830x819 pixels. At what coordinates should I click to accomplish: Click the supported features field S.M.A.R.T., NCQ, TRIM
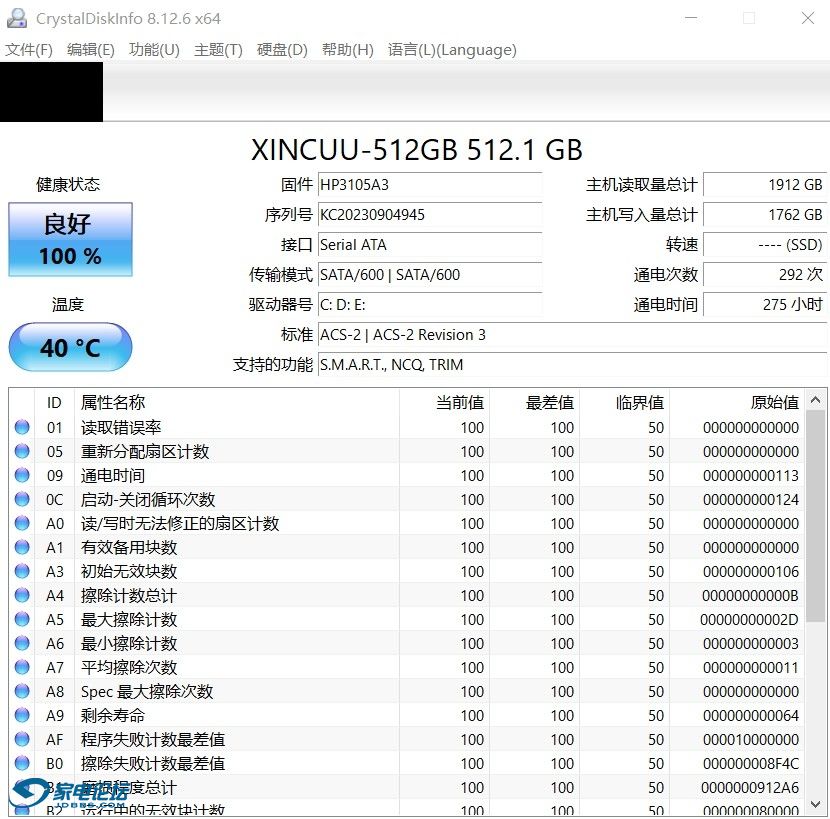click(572, 365)
